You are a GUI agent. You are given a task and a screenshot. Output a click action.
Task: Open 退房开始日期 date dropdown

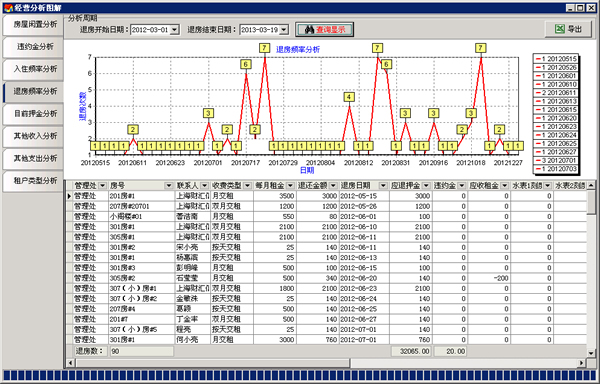coord(174,30)
